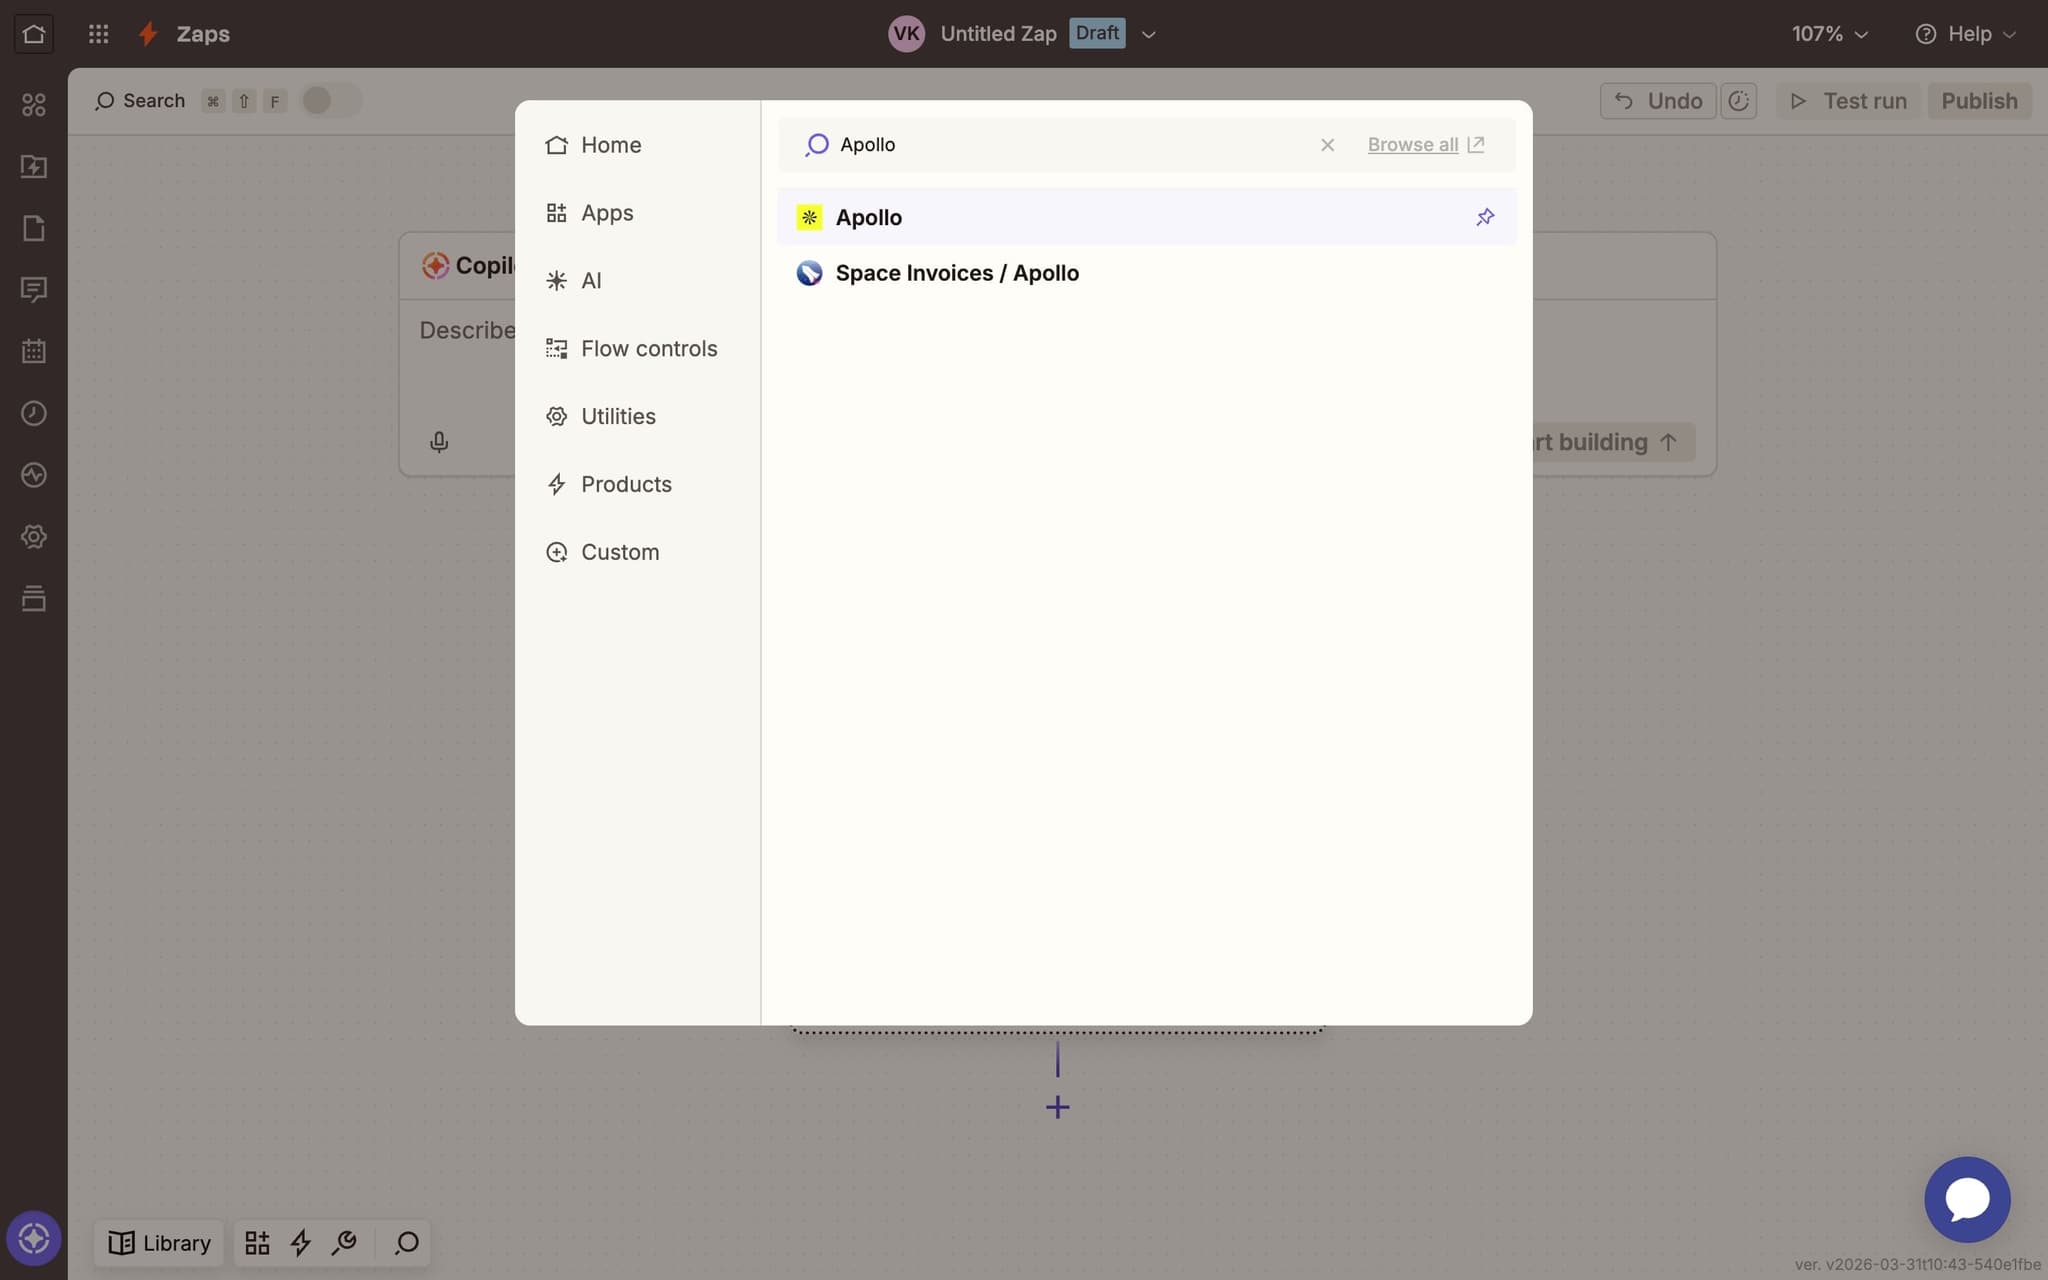Open the Home icon in the left sidebar

coord(34,33)
